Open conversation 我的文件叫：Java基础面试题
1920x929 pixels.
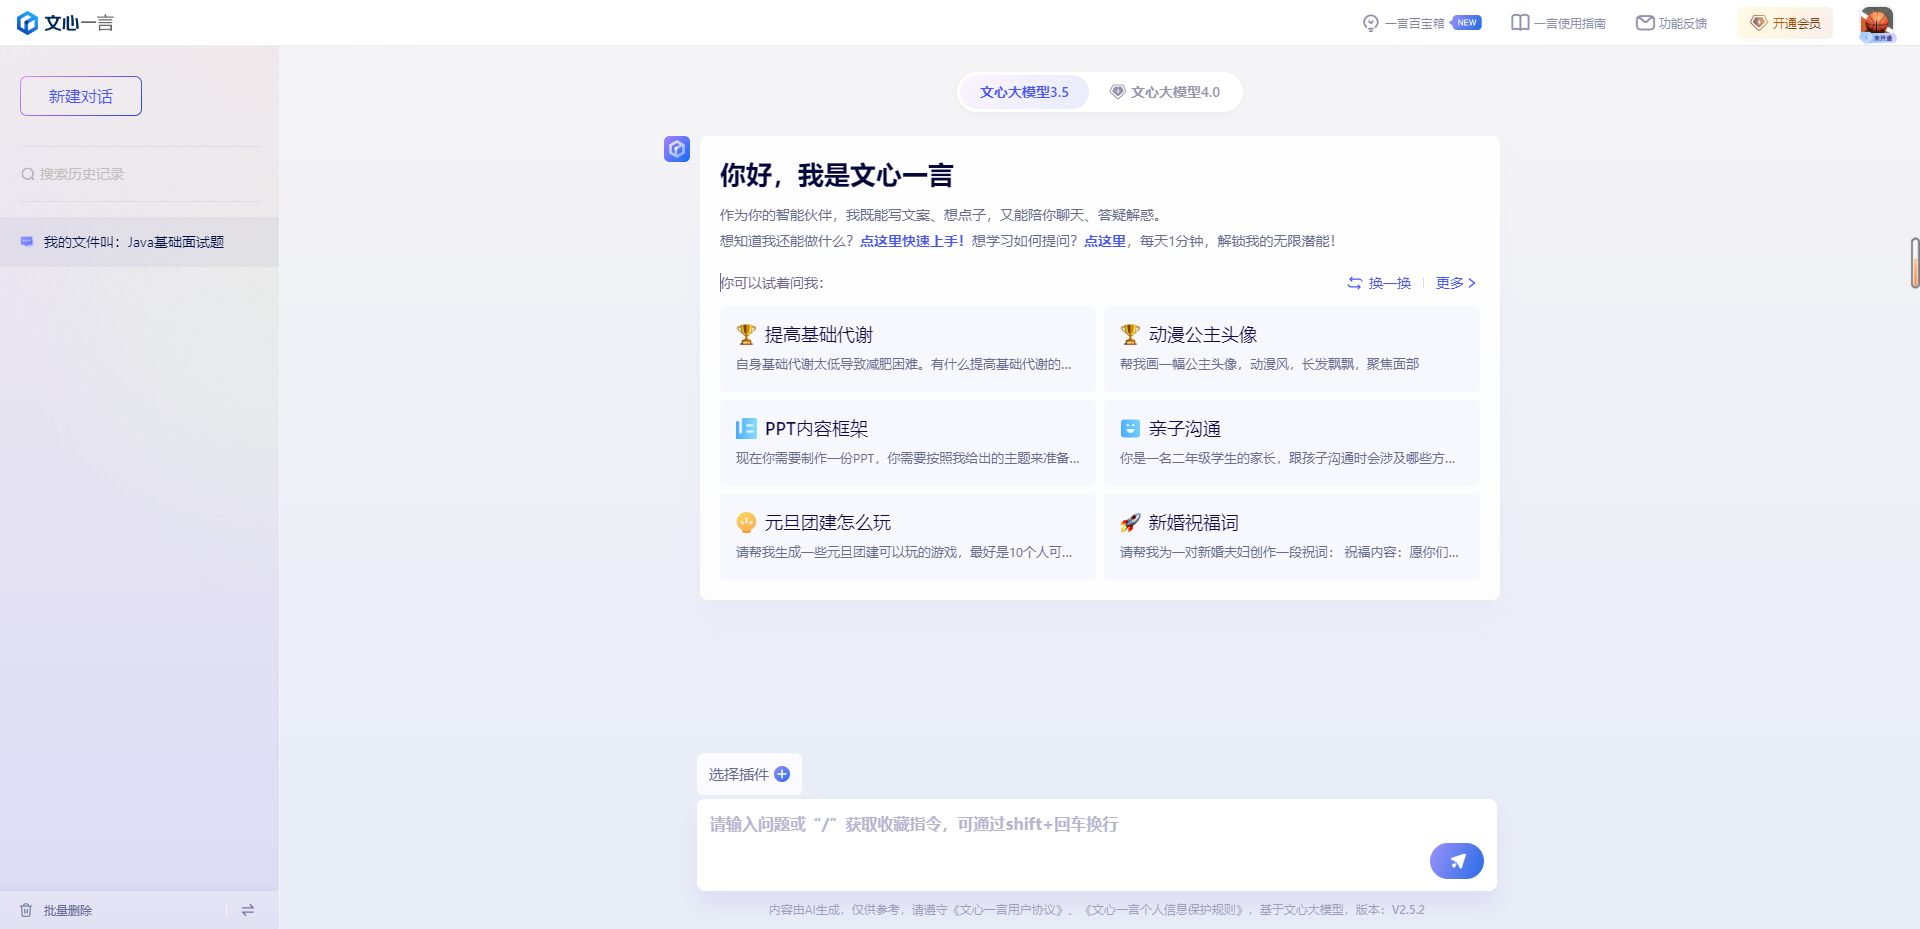pos(139,242)
